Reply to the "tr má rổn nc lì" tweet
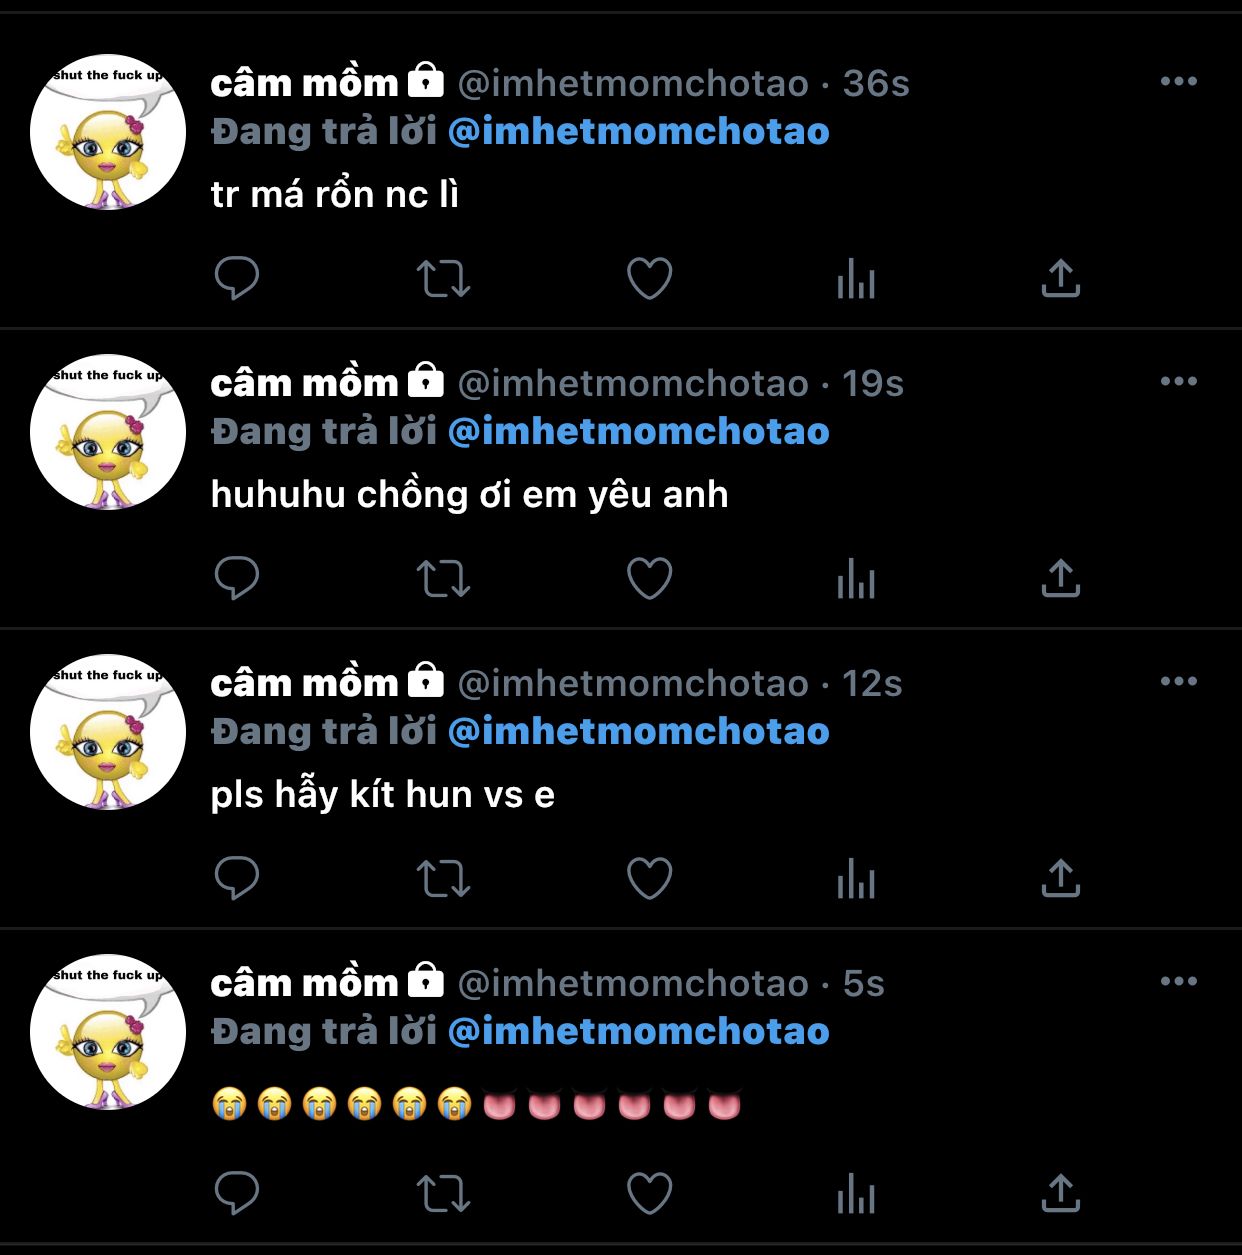Screen dimensions: 1242x1255 (237, 278)
